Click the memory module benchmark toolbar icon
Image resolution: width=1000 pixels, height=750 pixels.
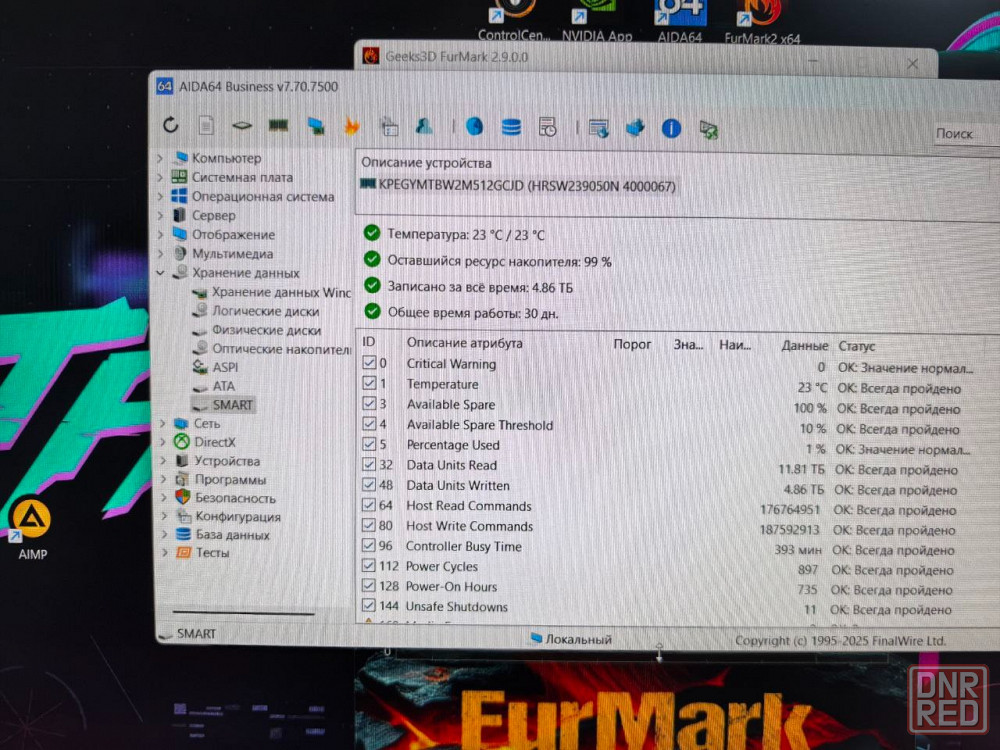(277, 126)
